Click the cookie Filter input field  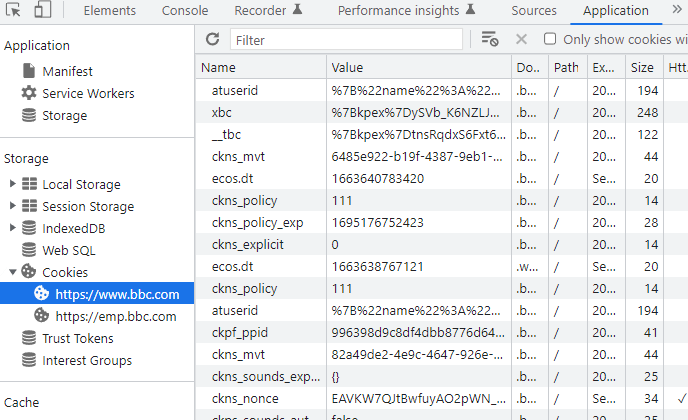pyautogui.click(x=346, y=40)
